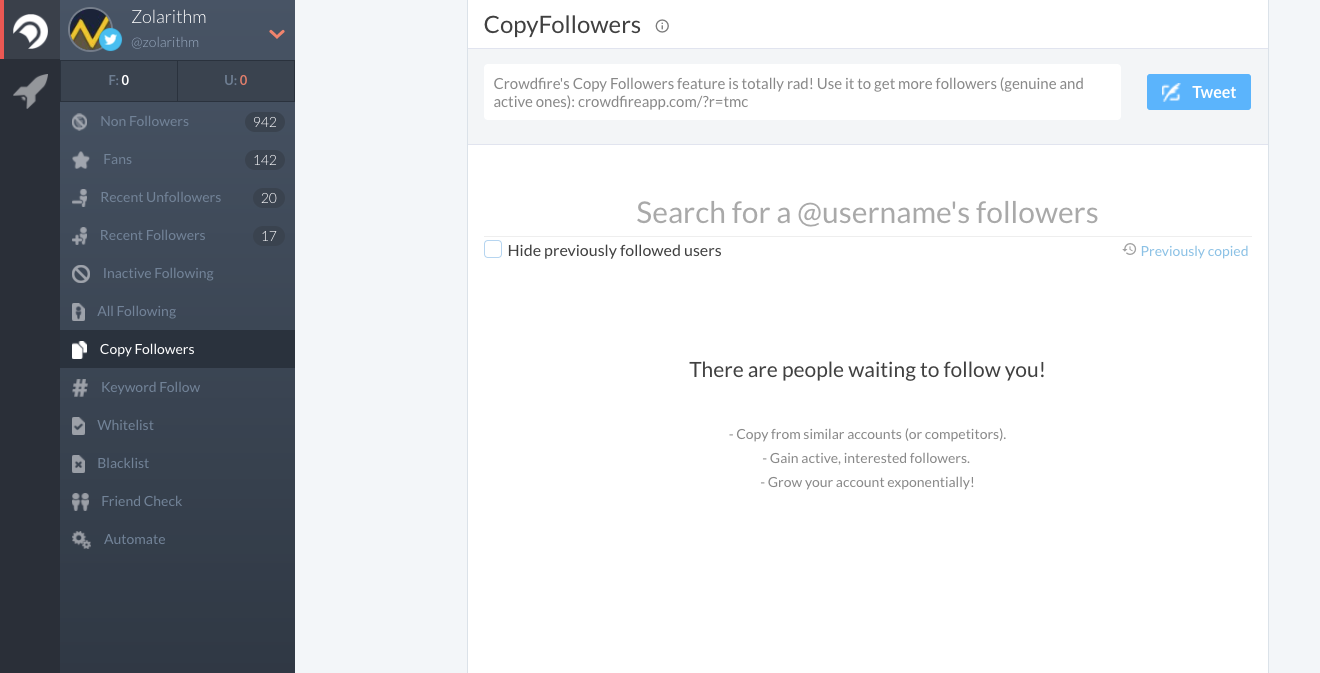Screen dimensions: 1320x673
Task: Open Keyword Follow page
Action: [x=177, y=387]
